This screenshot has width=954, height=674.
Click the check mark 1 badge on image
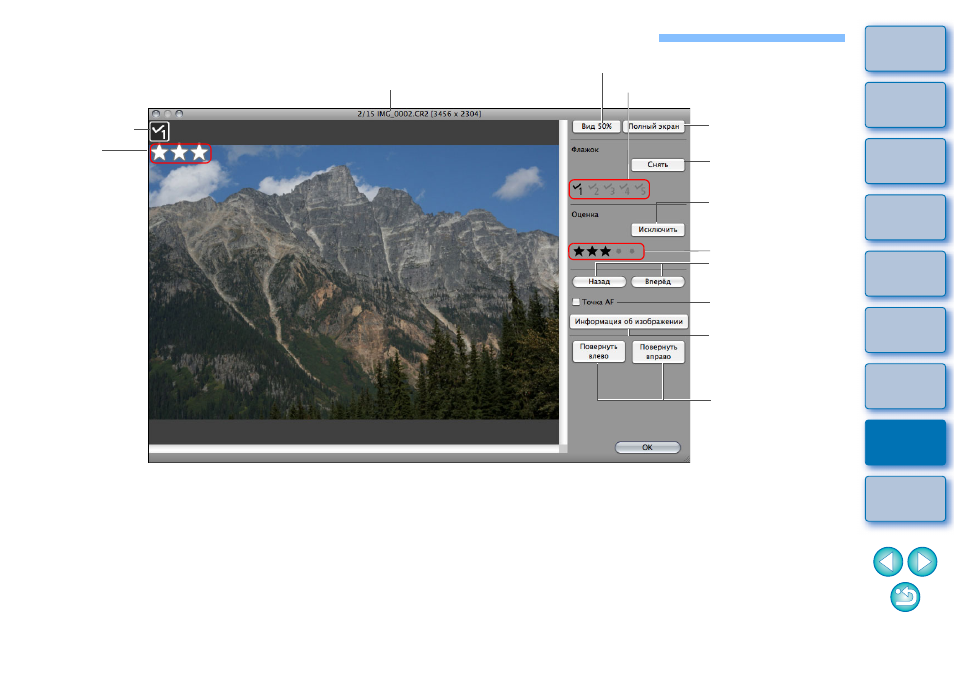coord(159,131)
